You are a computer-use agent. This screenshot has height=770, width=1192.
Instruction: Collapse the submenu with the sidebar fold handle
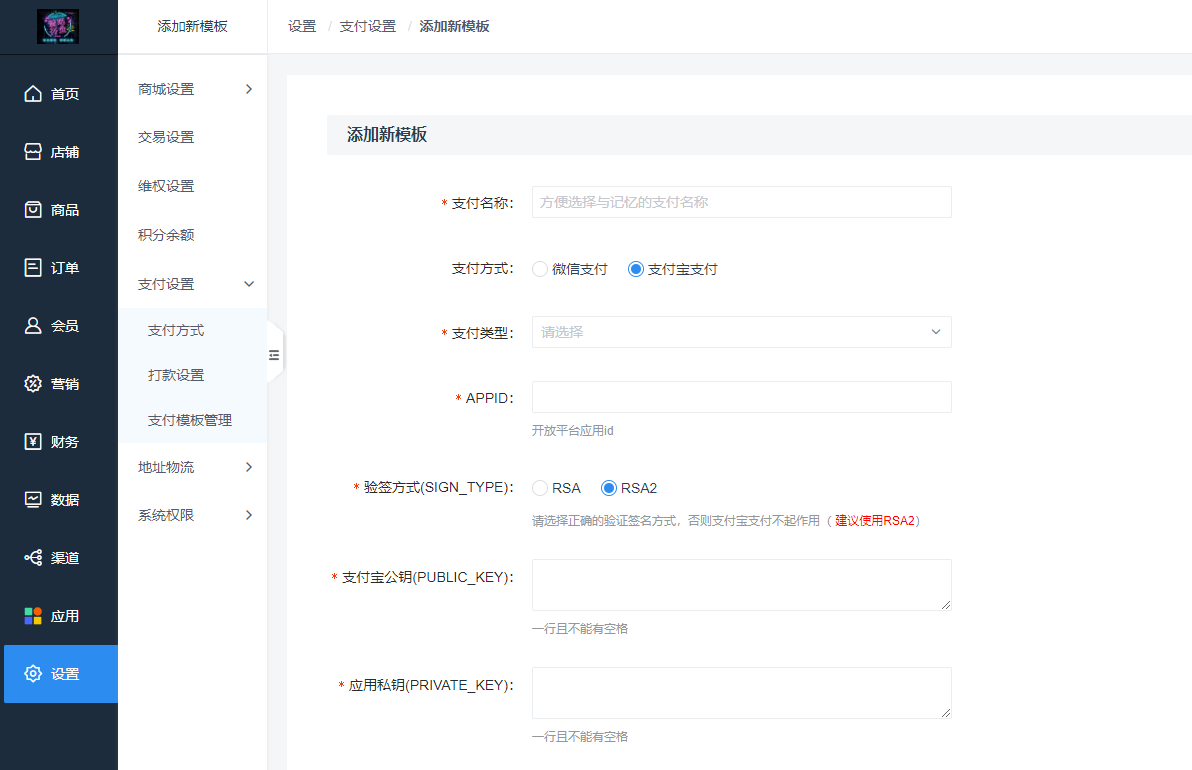[274, 355]
